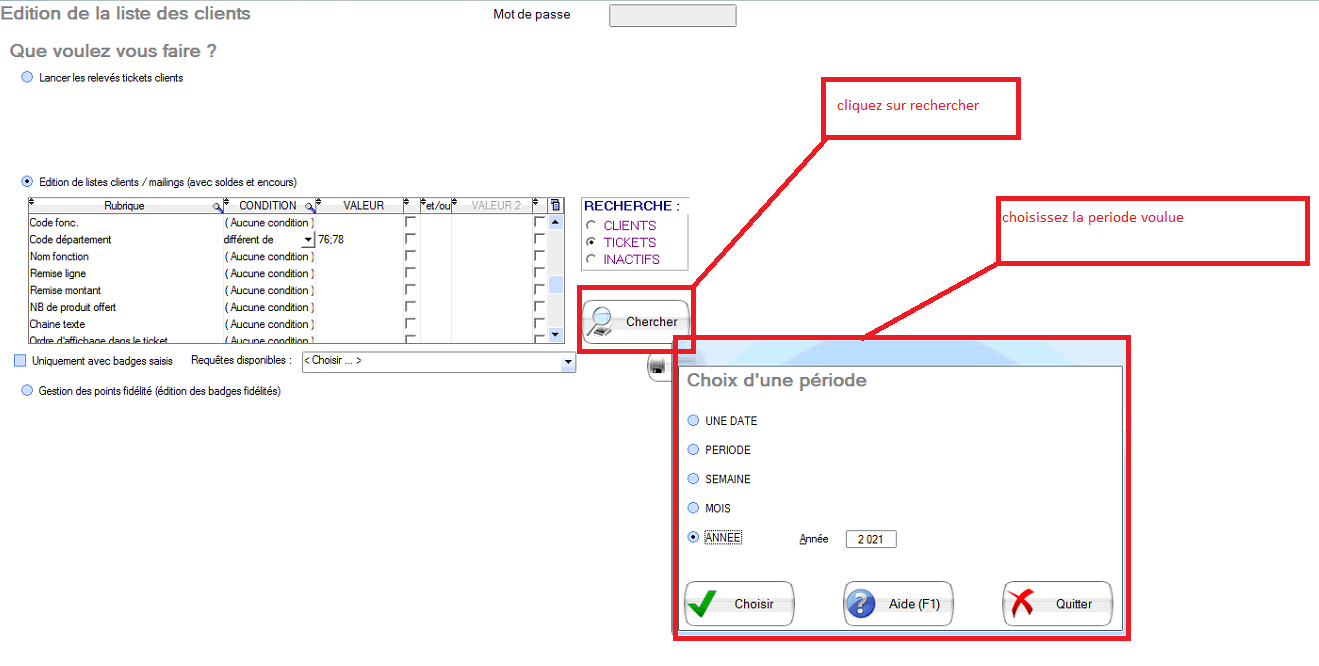Click the magnifier icon on the Chercher button

tap(601, 321)
